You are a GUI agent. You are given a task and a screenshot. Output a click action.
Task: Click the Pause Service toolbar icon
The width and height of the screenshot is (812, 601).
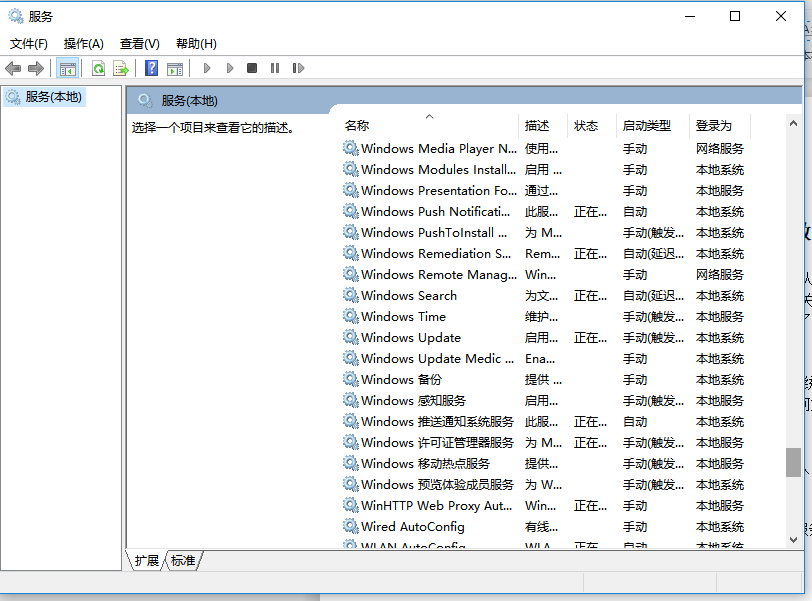[x=275, y=68]
